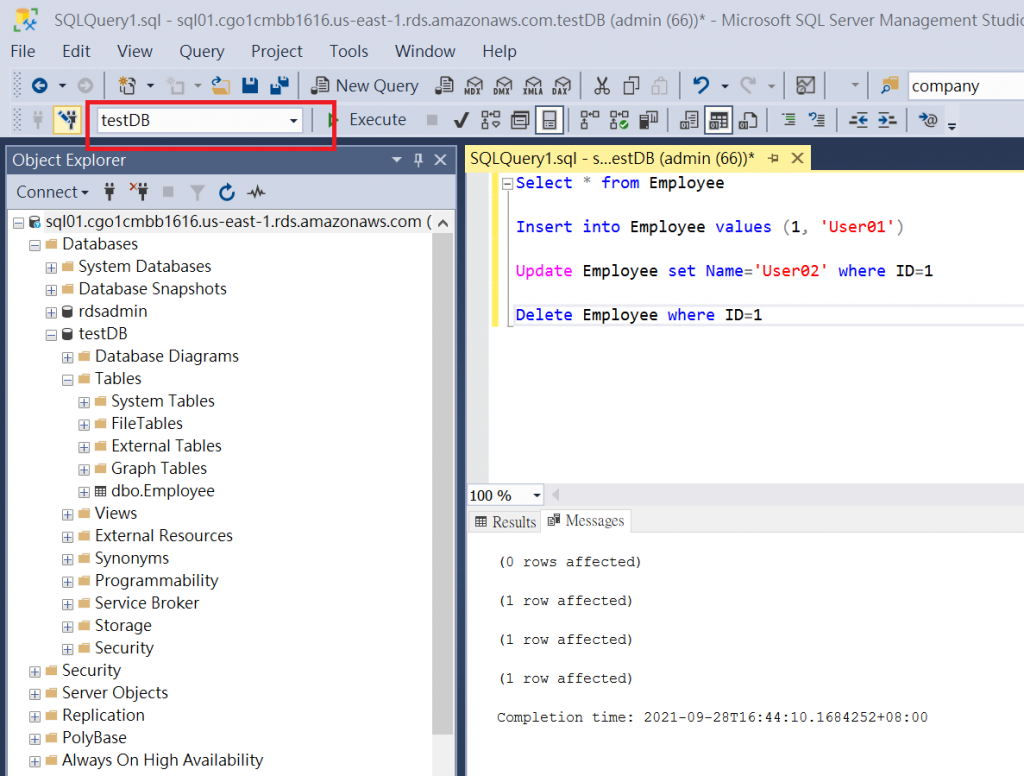
Task: Click the Navigate Backward arrow icon
Action: (x=40, y=86)
